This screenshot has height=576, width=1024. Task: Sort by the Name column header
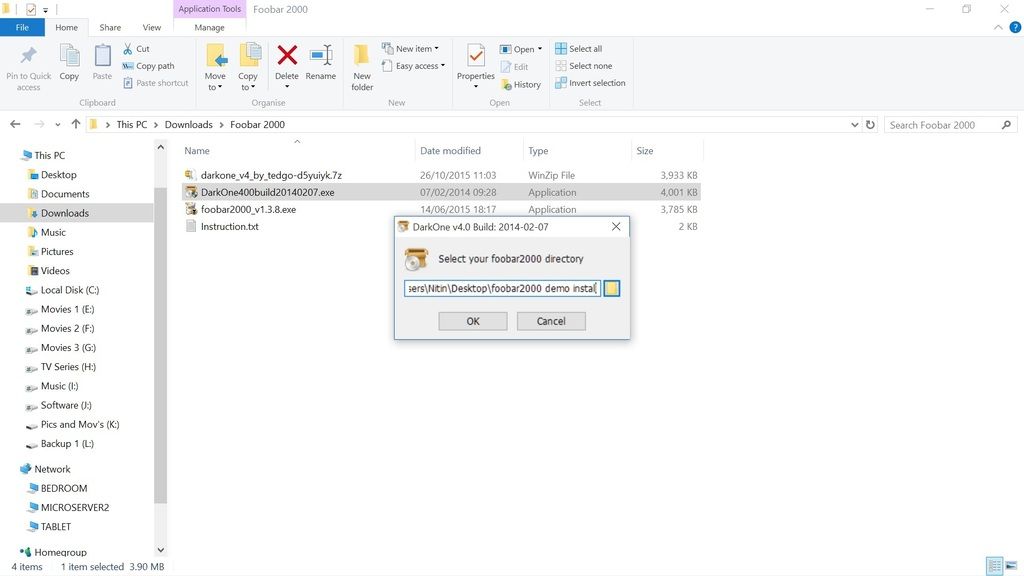tap(197, 150)
